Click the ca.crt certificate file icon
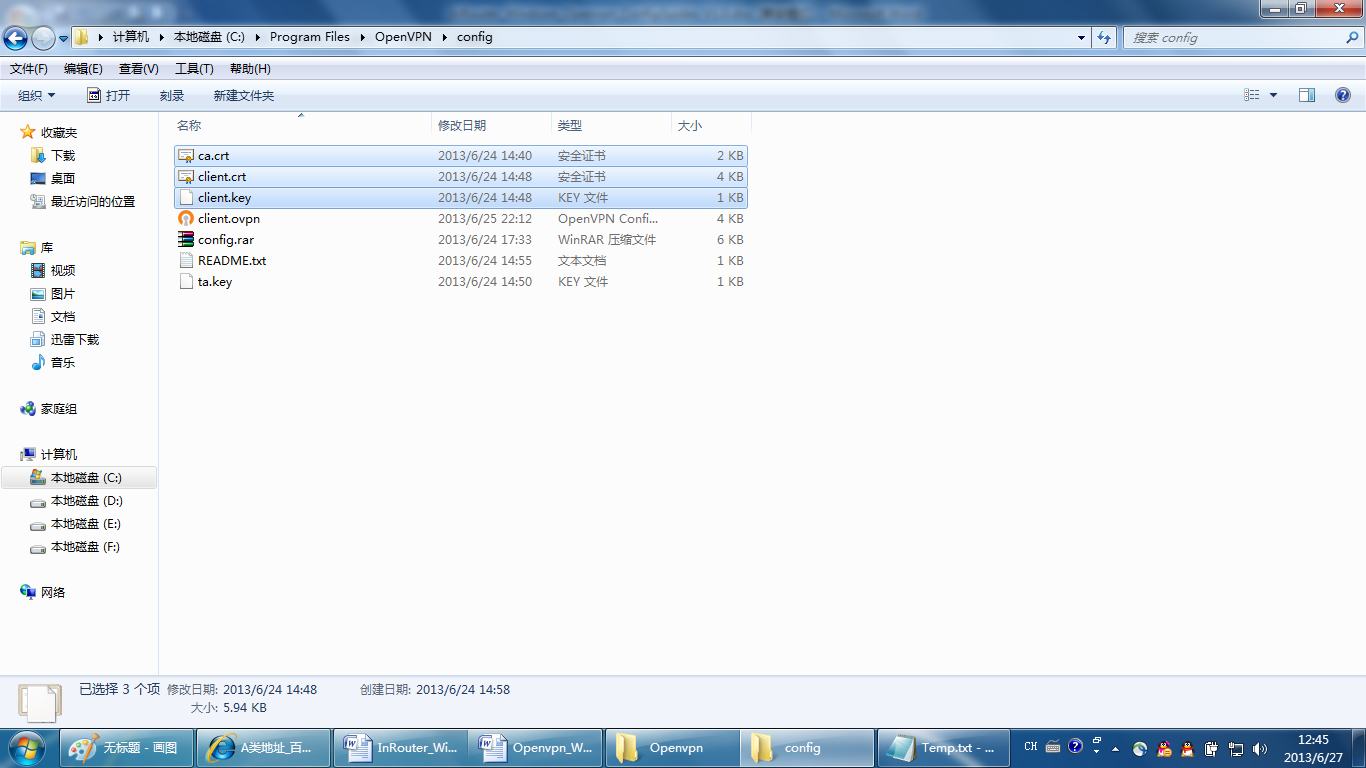 click(186, 156)
